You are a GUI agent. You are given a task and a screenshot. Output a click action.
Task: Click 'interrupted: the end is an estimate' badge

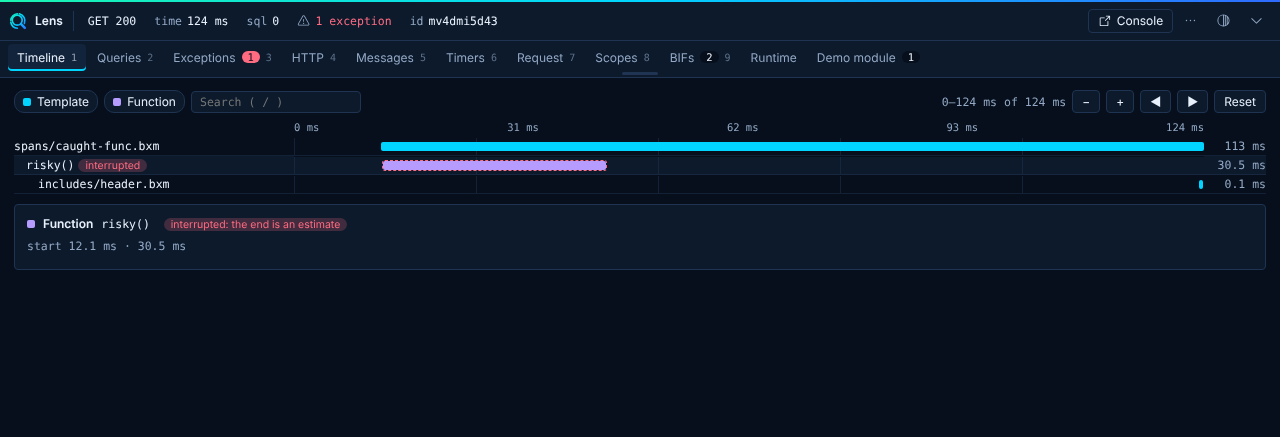click(x=255, y=224)
